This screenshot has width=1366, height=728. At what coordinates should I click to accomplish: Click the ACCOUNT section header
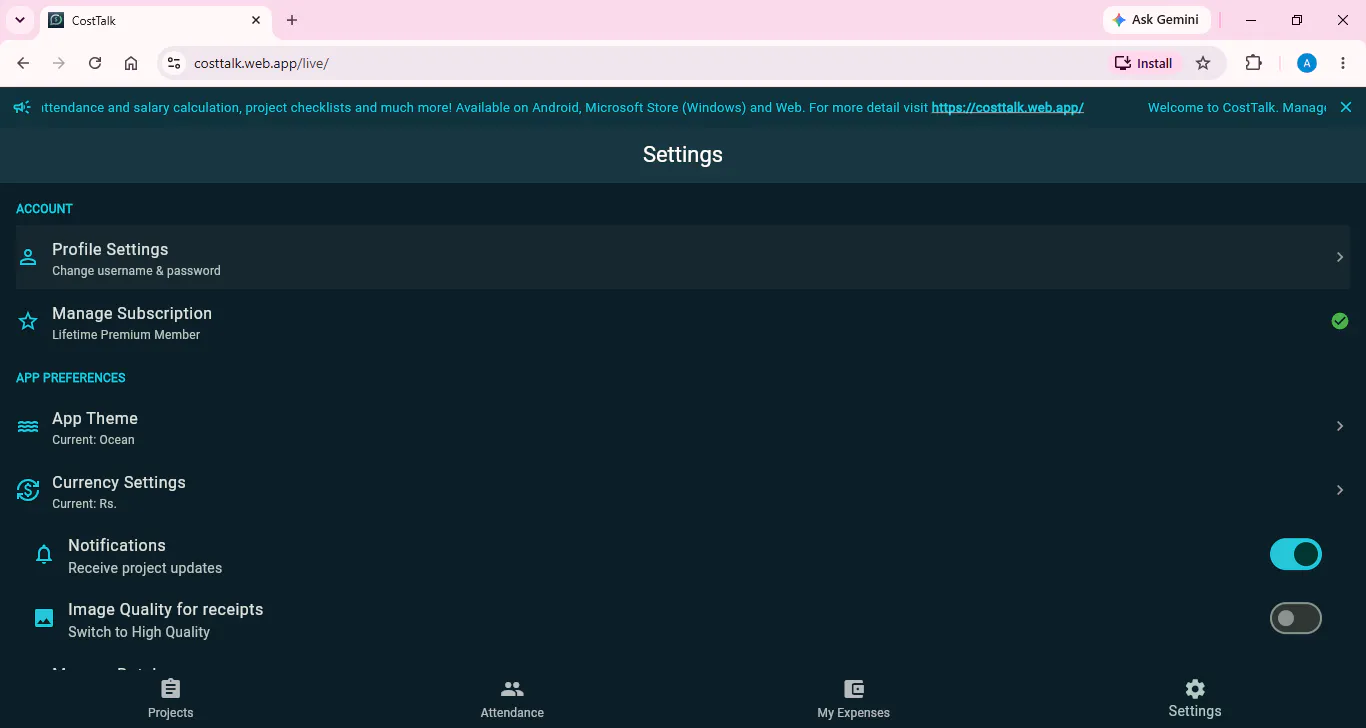point(44,209)
